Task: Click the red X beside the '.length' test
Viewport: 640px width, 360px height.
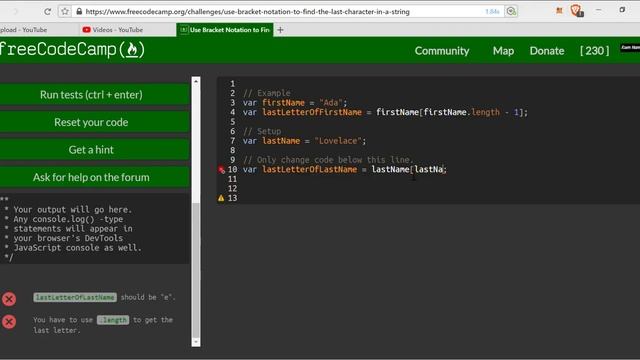Action: [x=9, y=322]
